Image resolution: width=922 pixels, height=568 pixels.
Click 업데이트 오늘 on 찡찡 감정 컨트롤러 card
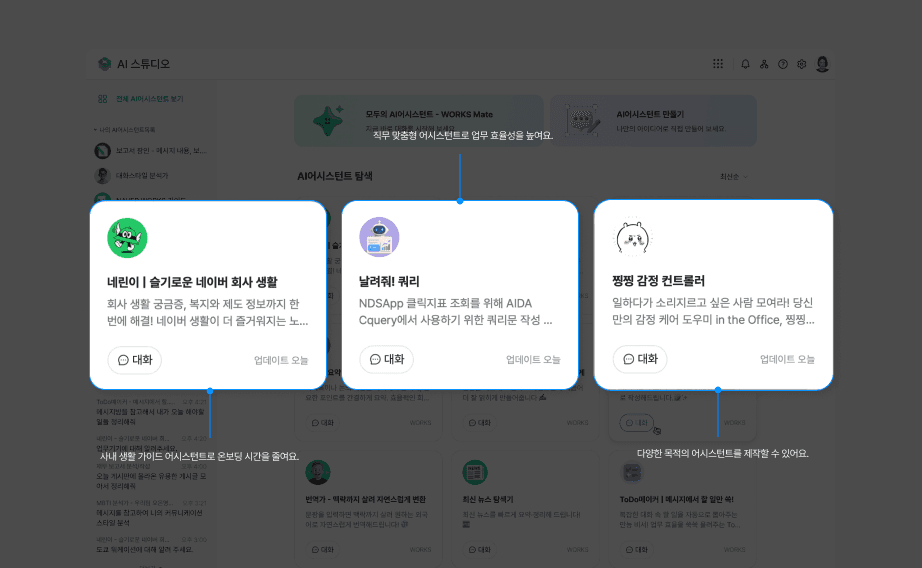click(x=787, y=359)
